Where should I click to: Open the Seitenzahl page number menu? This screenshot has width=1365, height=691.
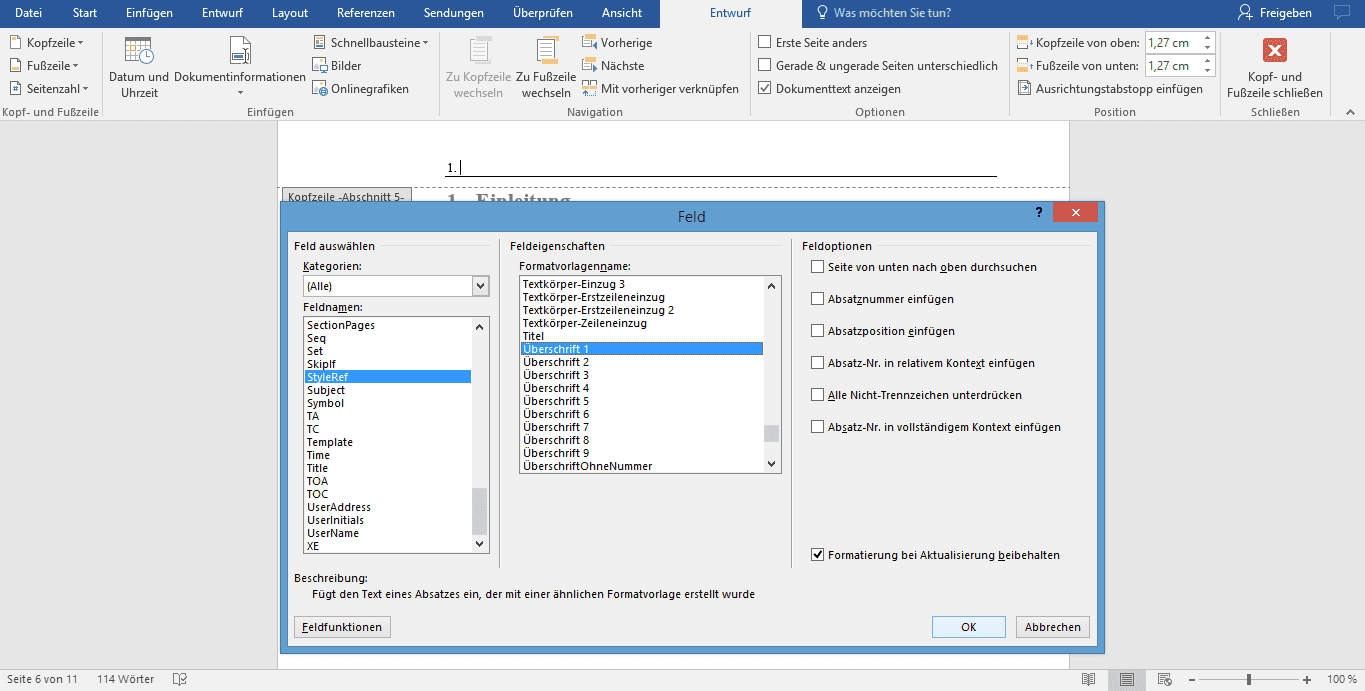[x=49, y=88]
